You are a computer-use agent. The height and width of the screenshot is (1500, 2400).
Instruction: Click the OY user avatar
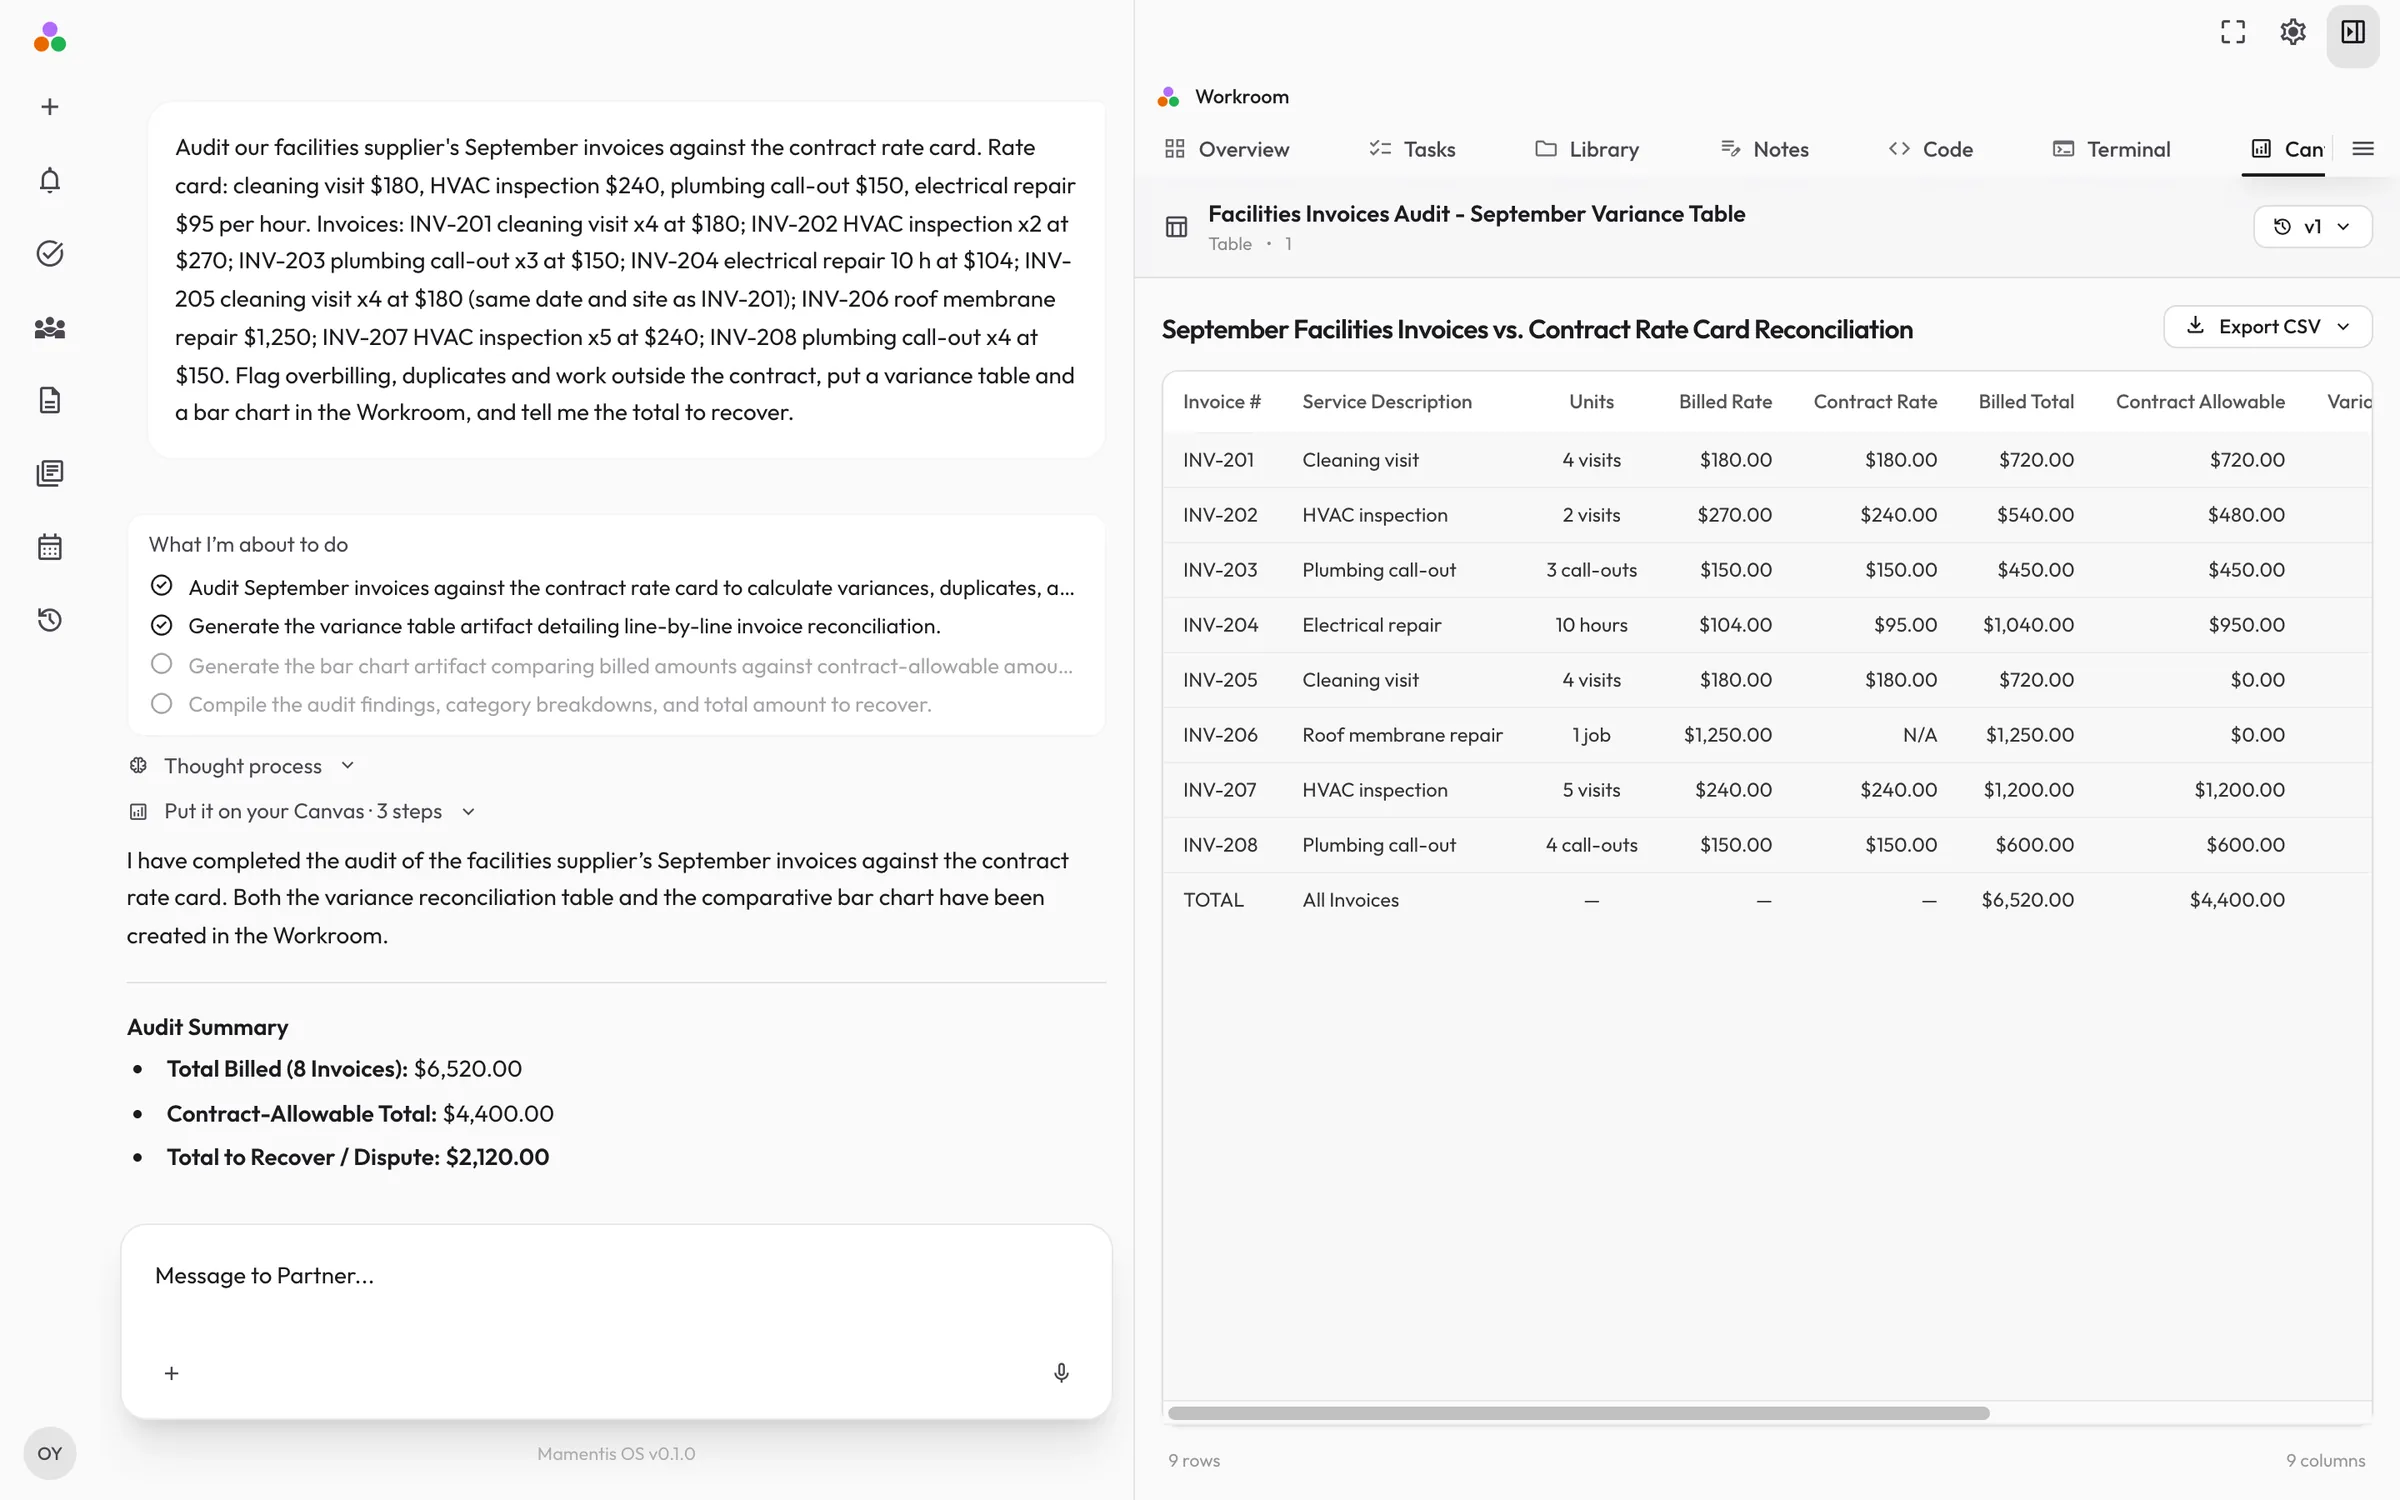(x=49, y=1453)
